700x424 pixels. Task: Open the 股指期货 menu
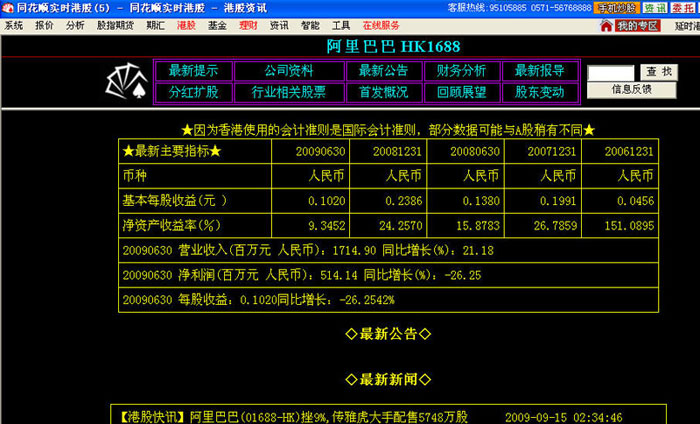point(113,25)
